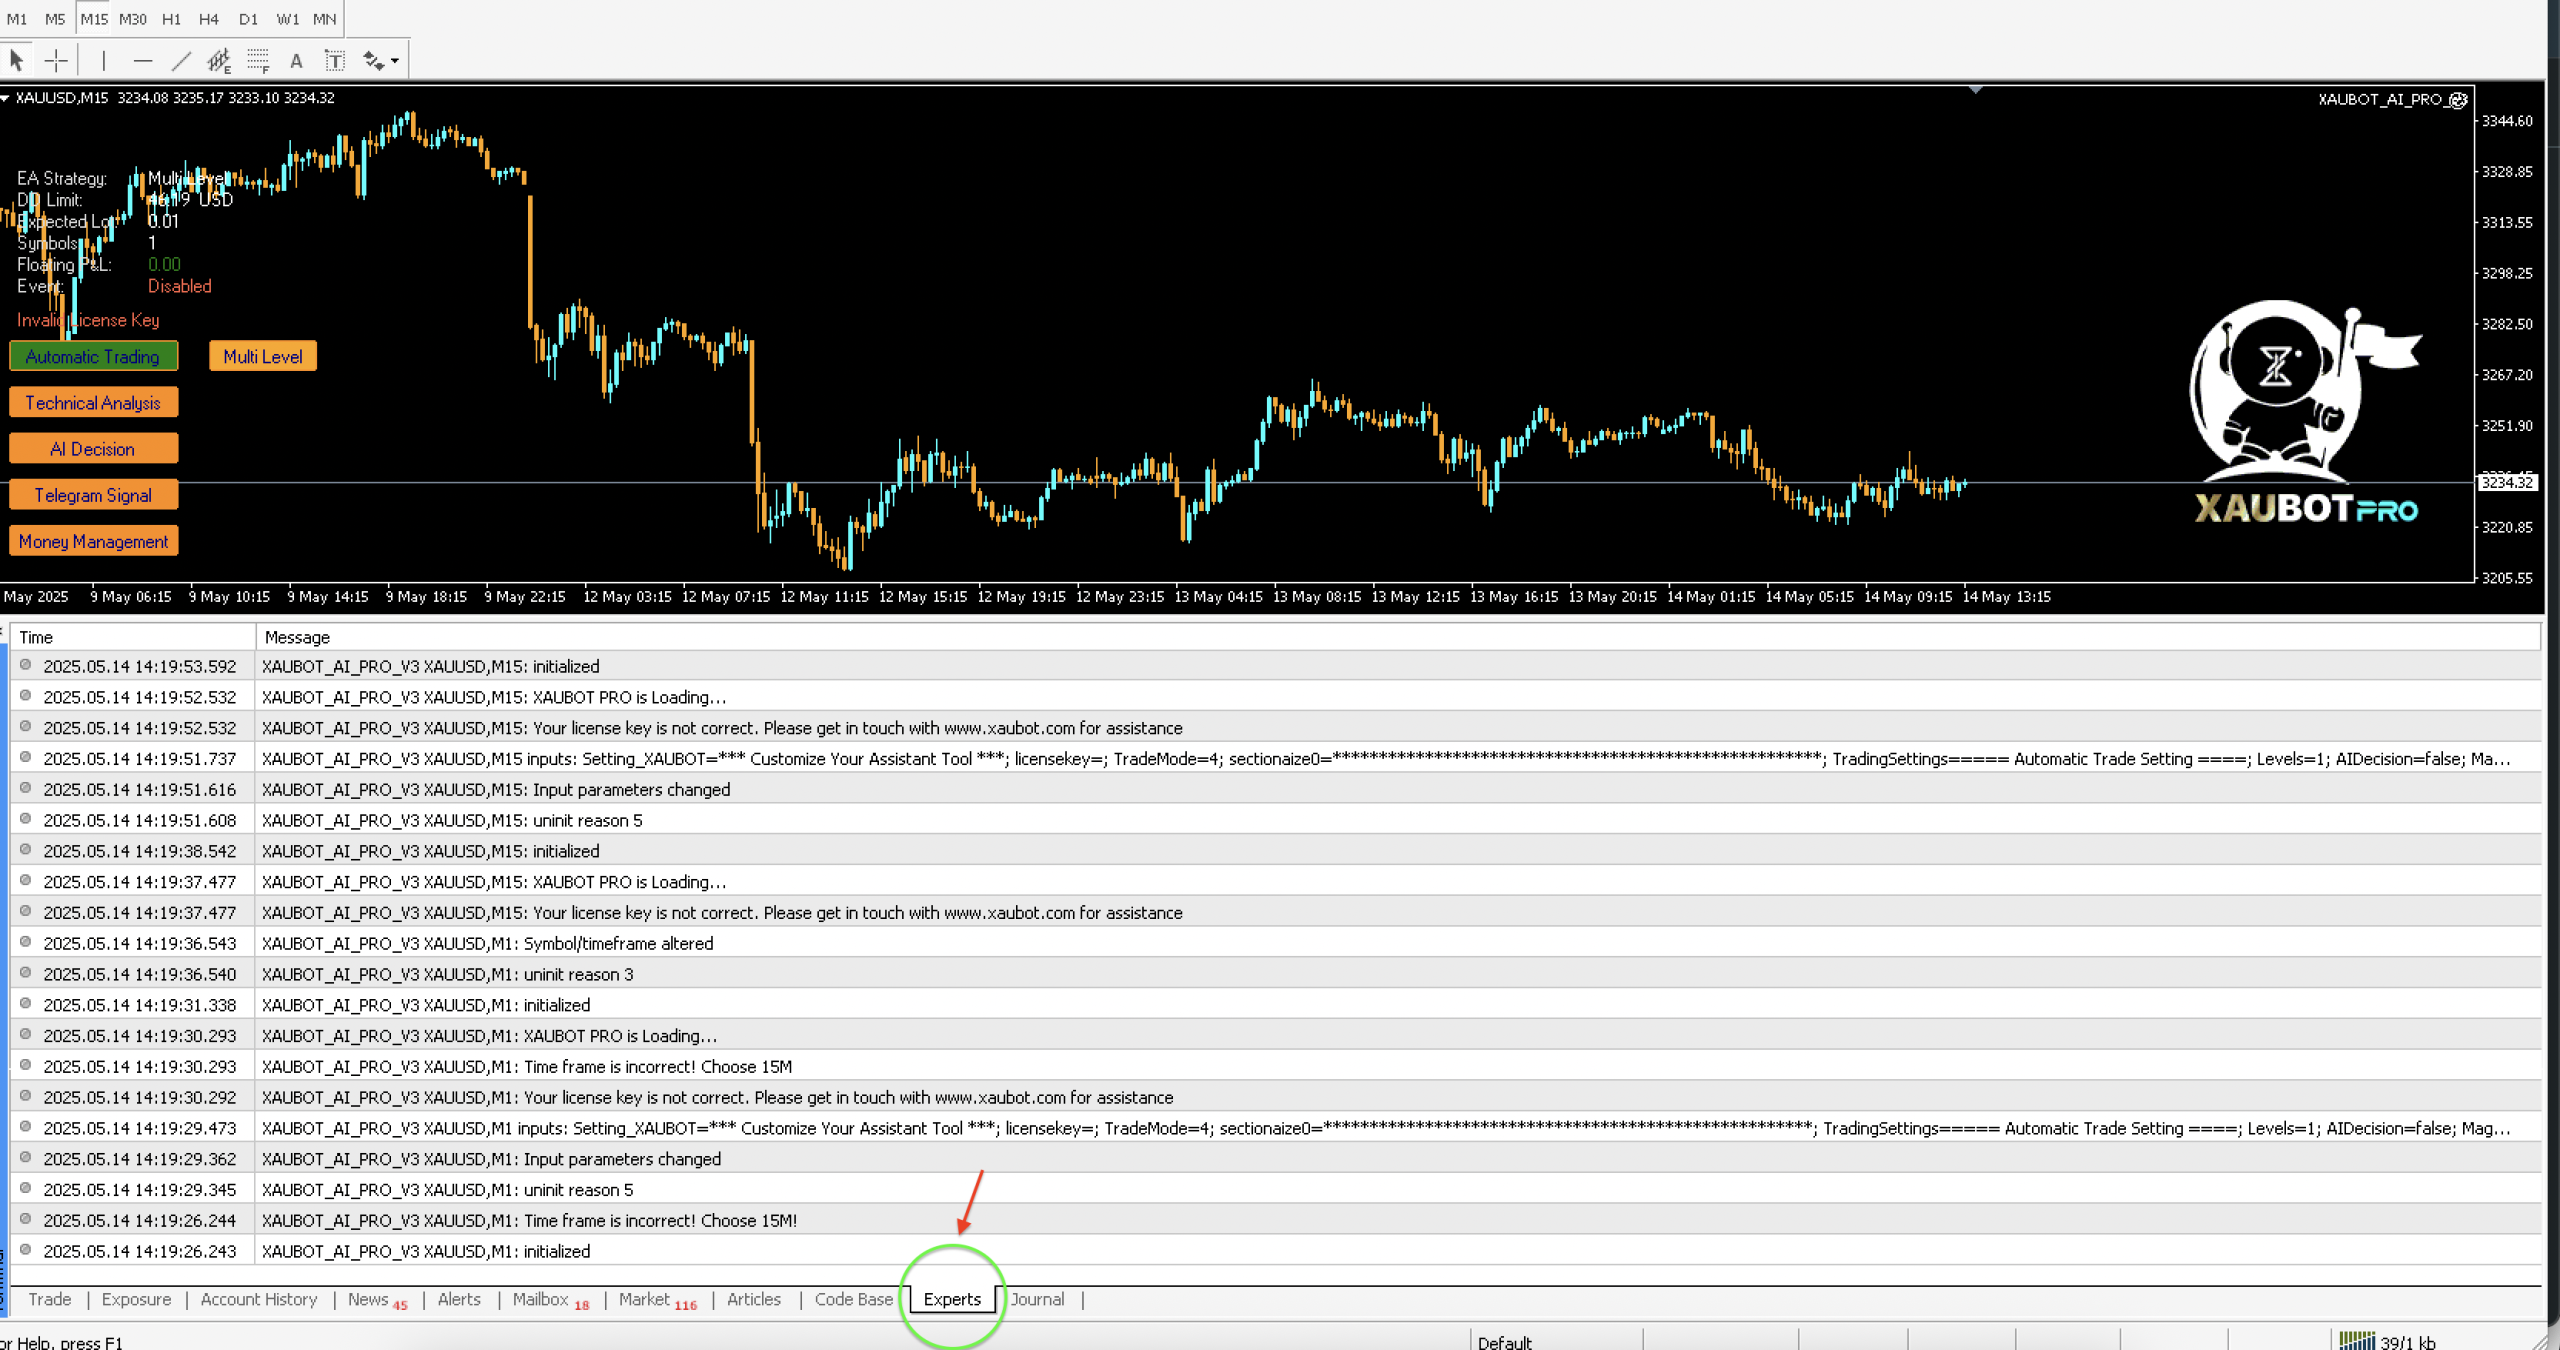The width and height of the screenshot is (2560, 1350).
Task: Select log row 14:19:51.737 M15 inputs
Action: pyautogui.click(x=1276, y=758)
